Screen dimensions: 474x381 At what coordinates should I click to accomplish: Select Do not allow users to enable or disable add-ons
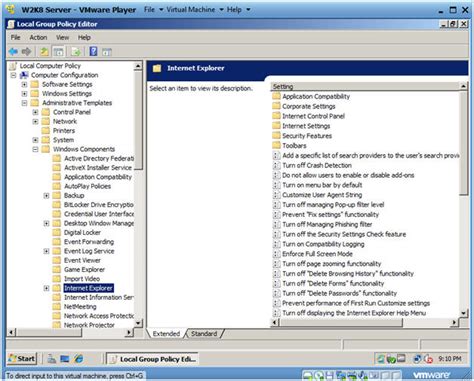pos(348,175)
